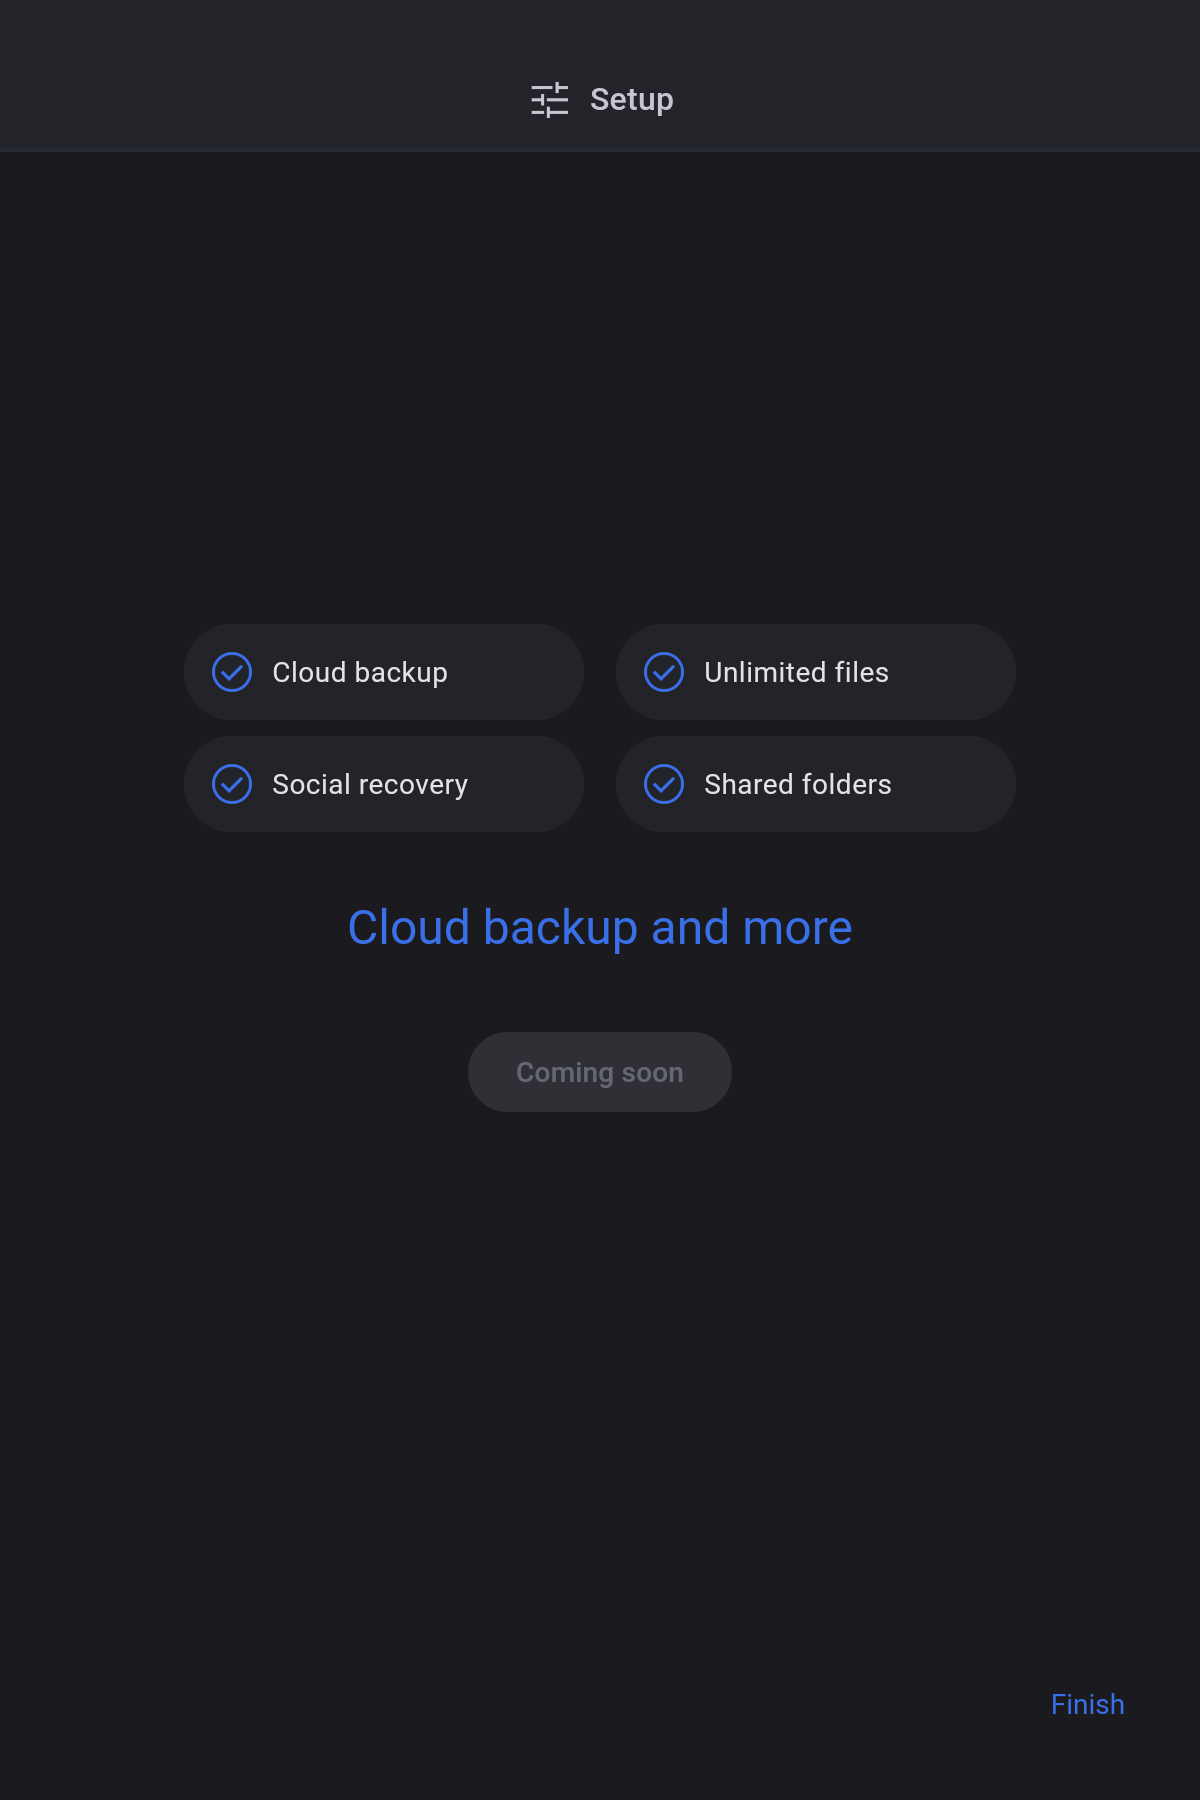Click the Shared folders checkmark icon

(x=664, y=784)
